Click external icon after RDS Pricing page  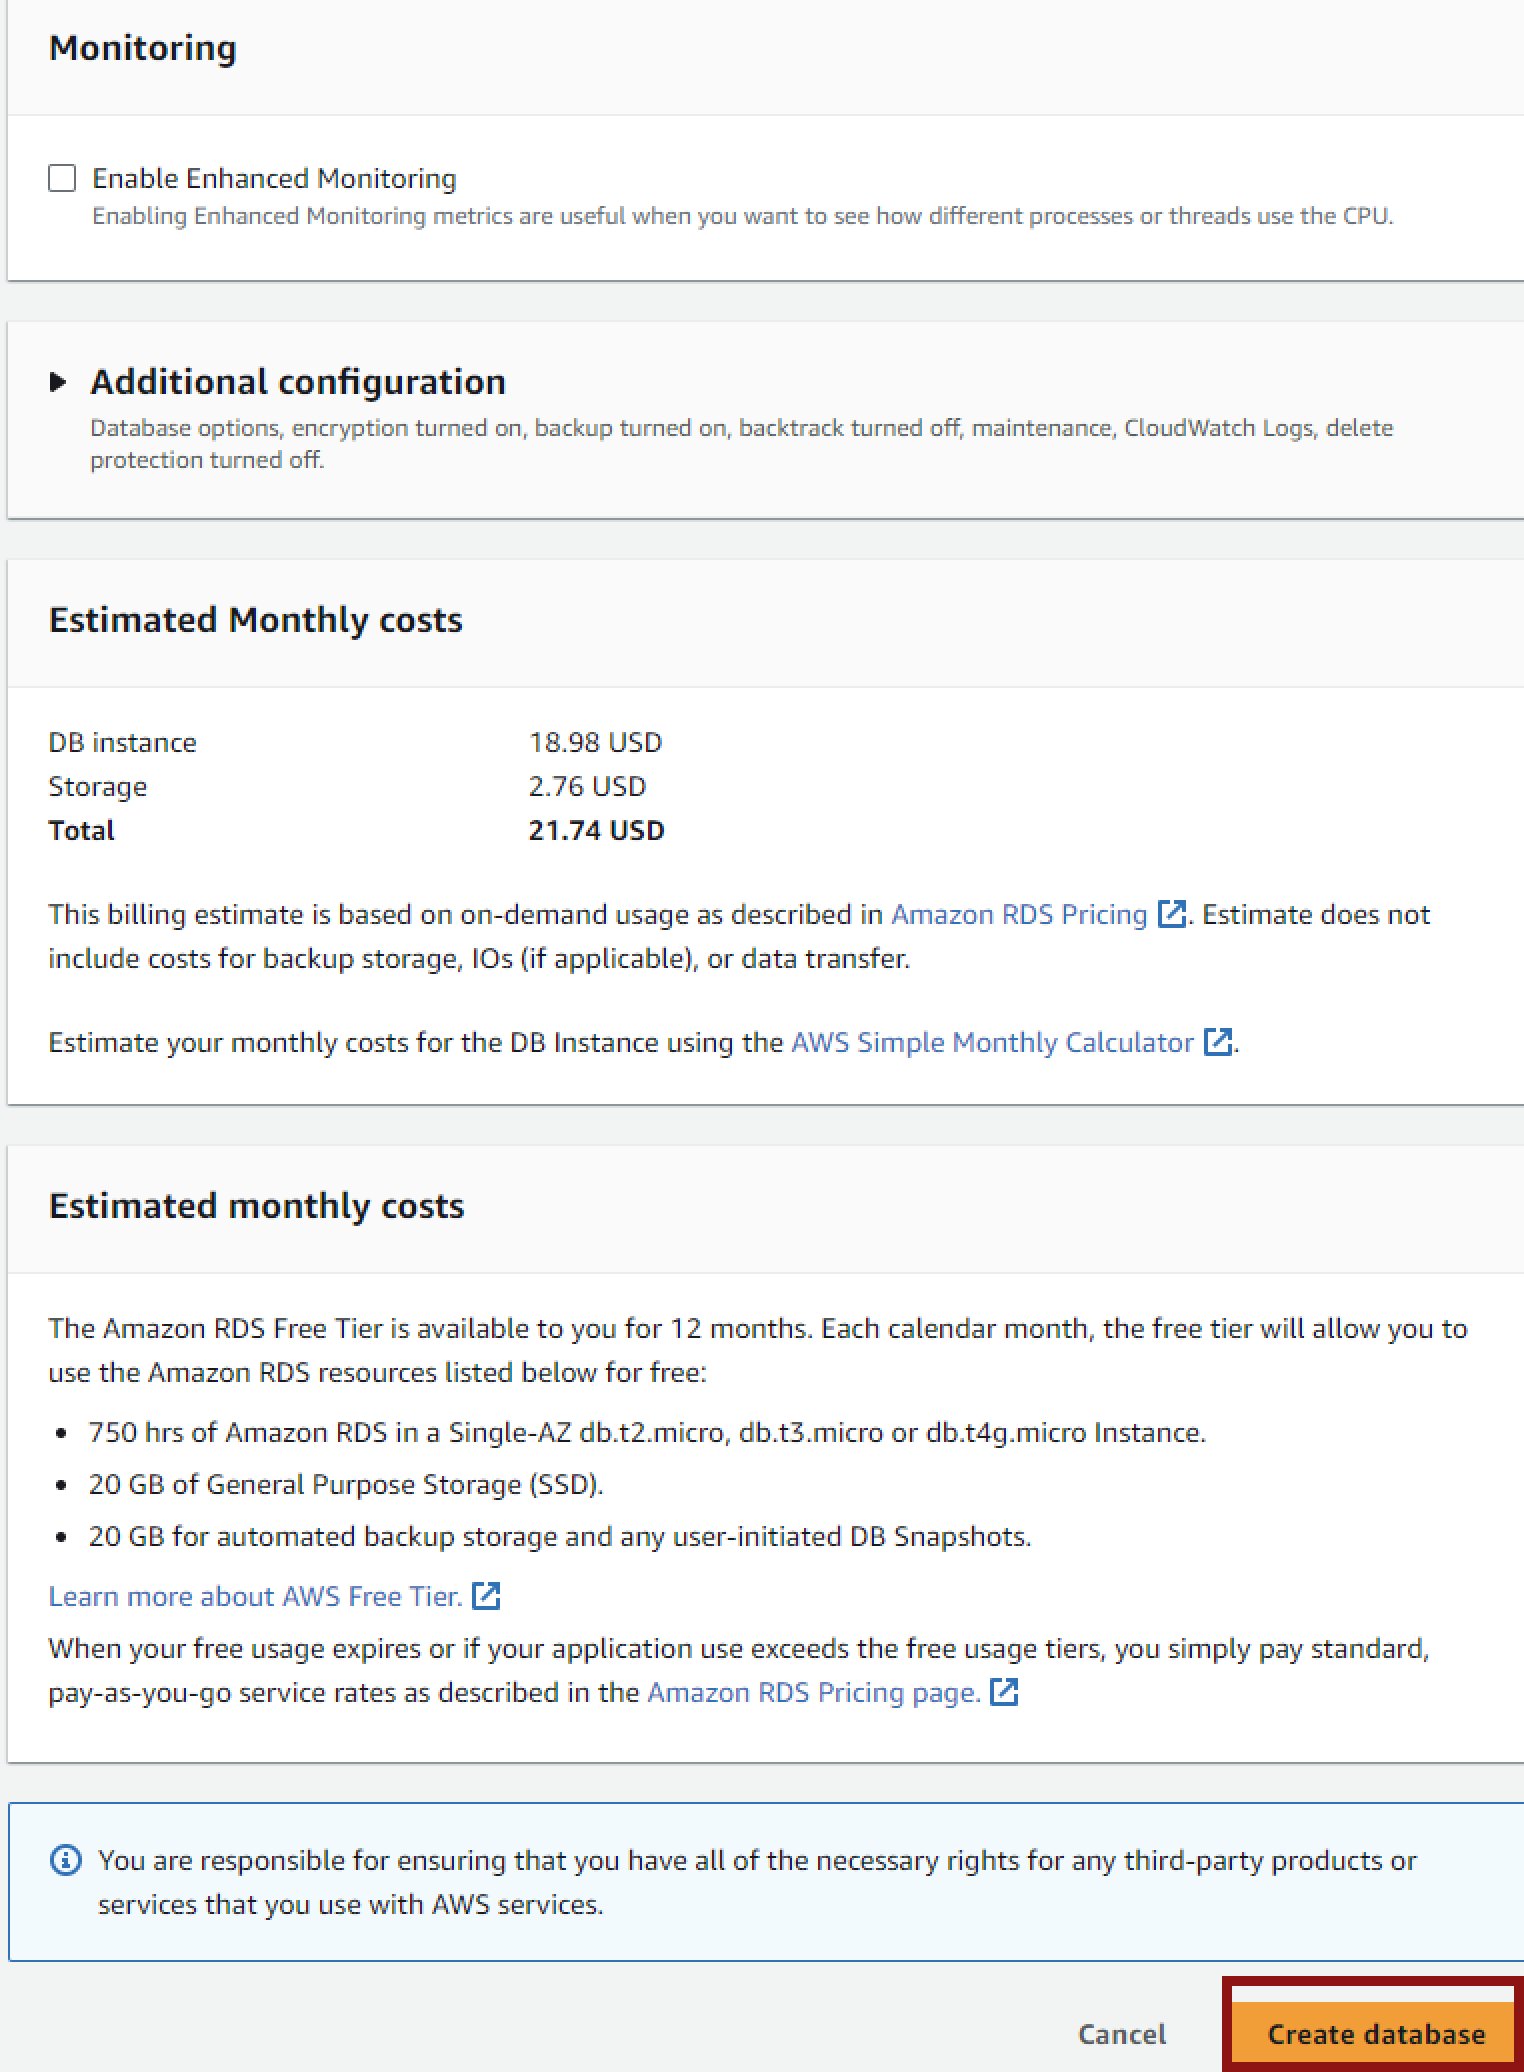pos(1004,1692)
